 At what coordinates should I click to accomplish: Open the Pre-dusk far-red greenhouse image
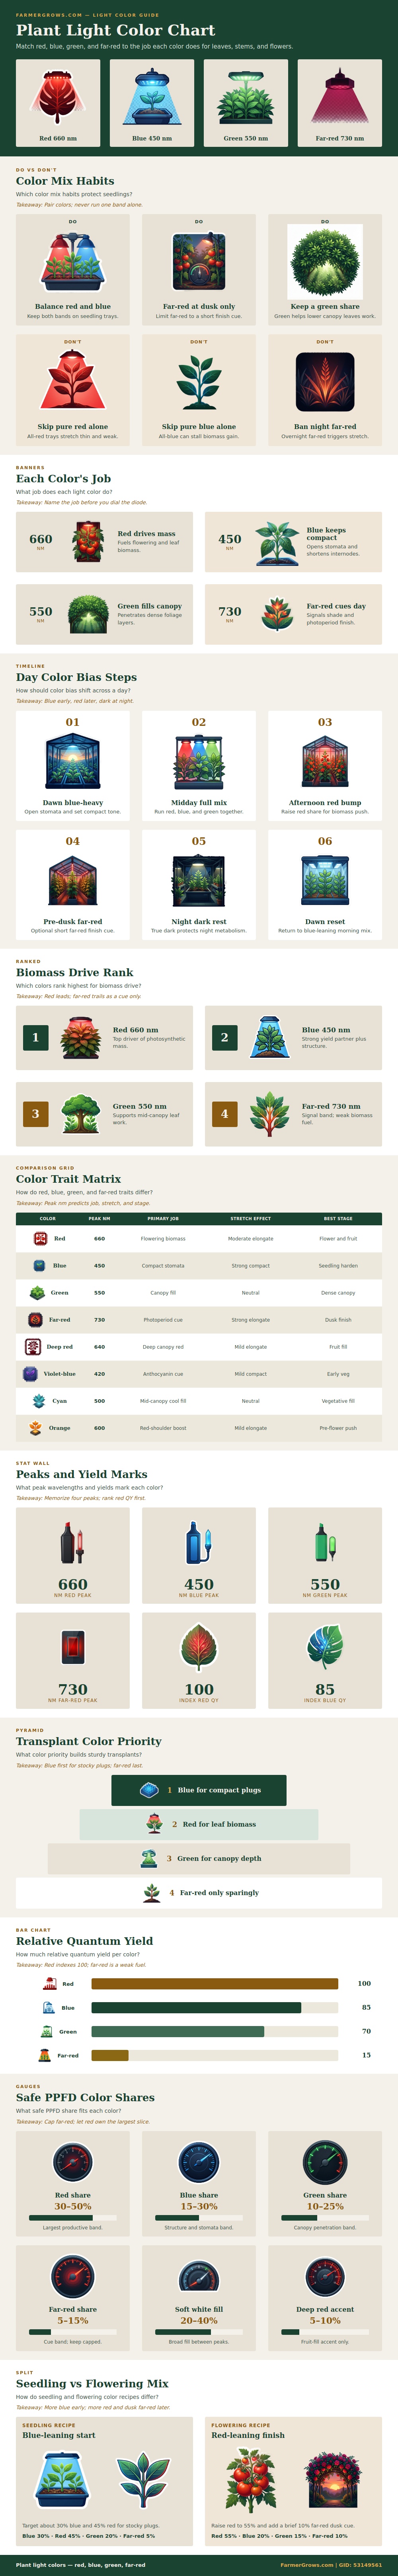pos(73,880)
